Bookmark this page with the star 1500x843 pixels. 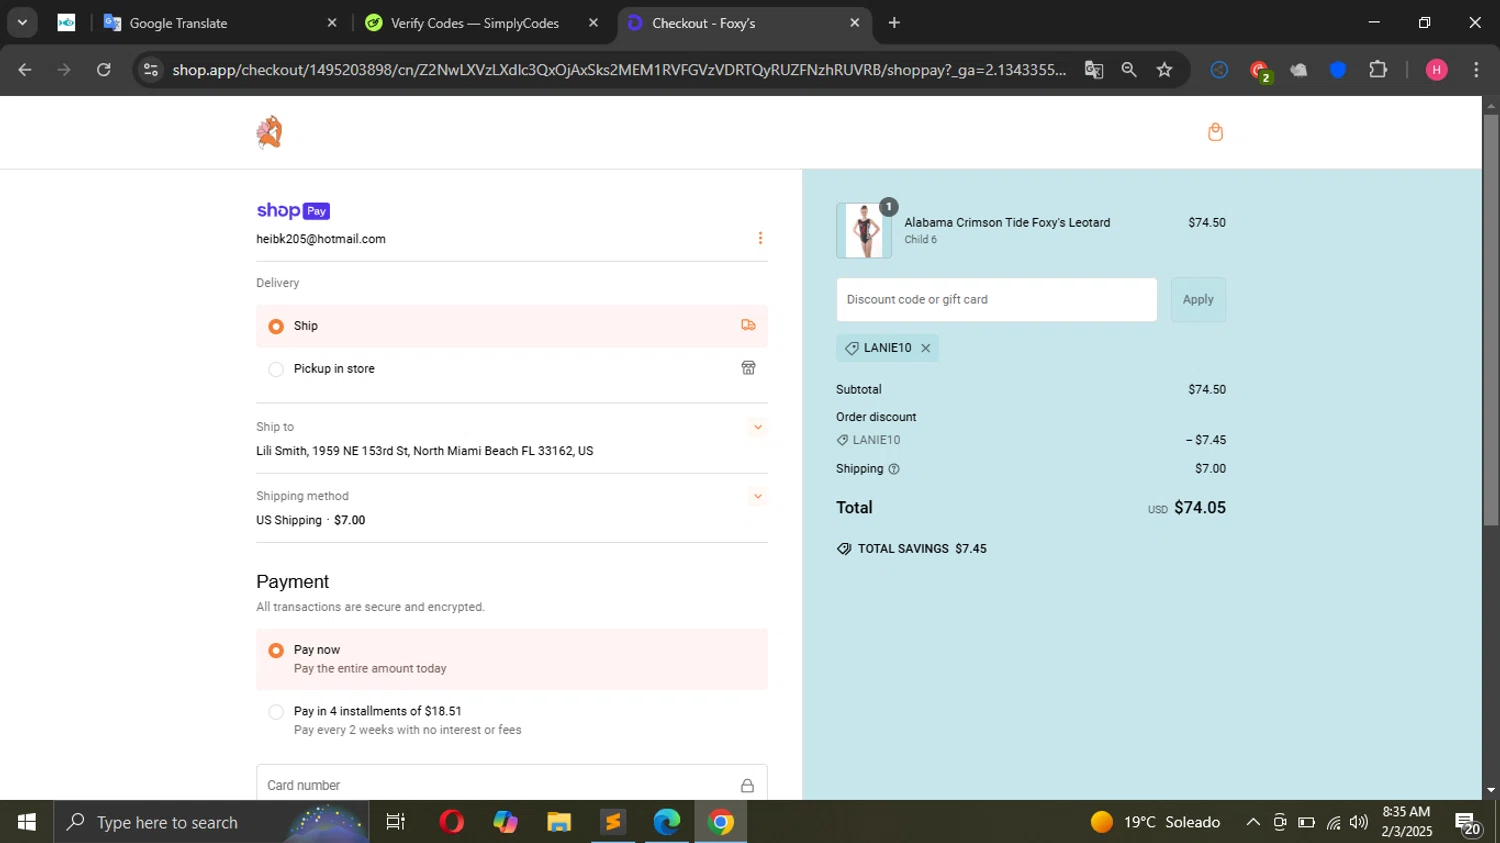1164,70
